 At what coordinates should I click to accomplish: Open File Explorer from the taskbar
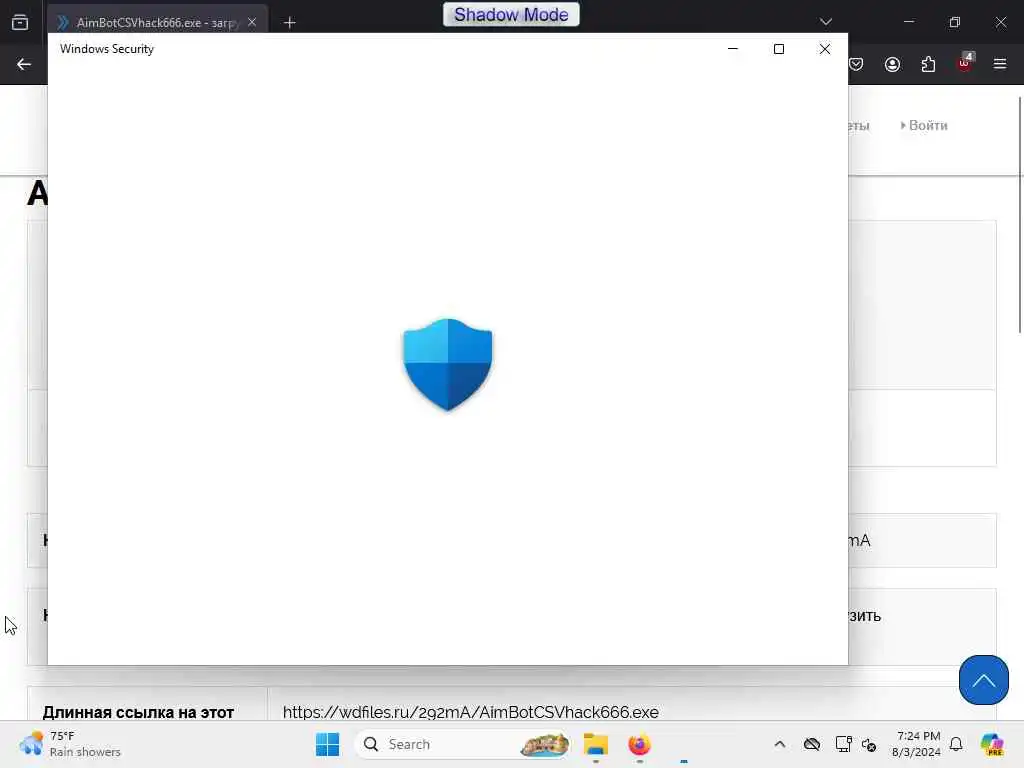pos(596,744)
